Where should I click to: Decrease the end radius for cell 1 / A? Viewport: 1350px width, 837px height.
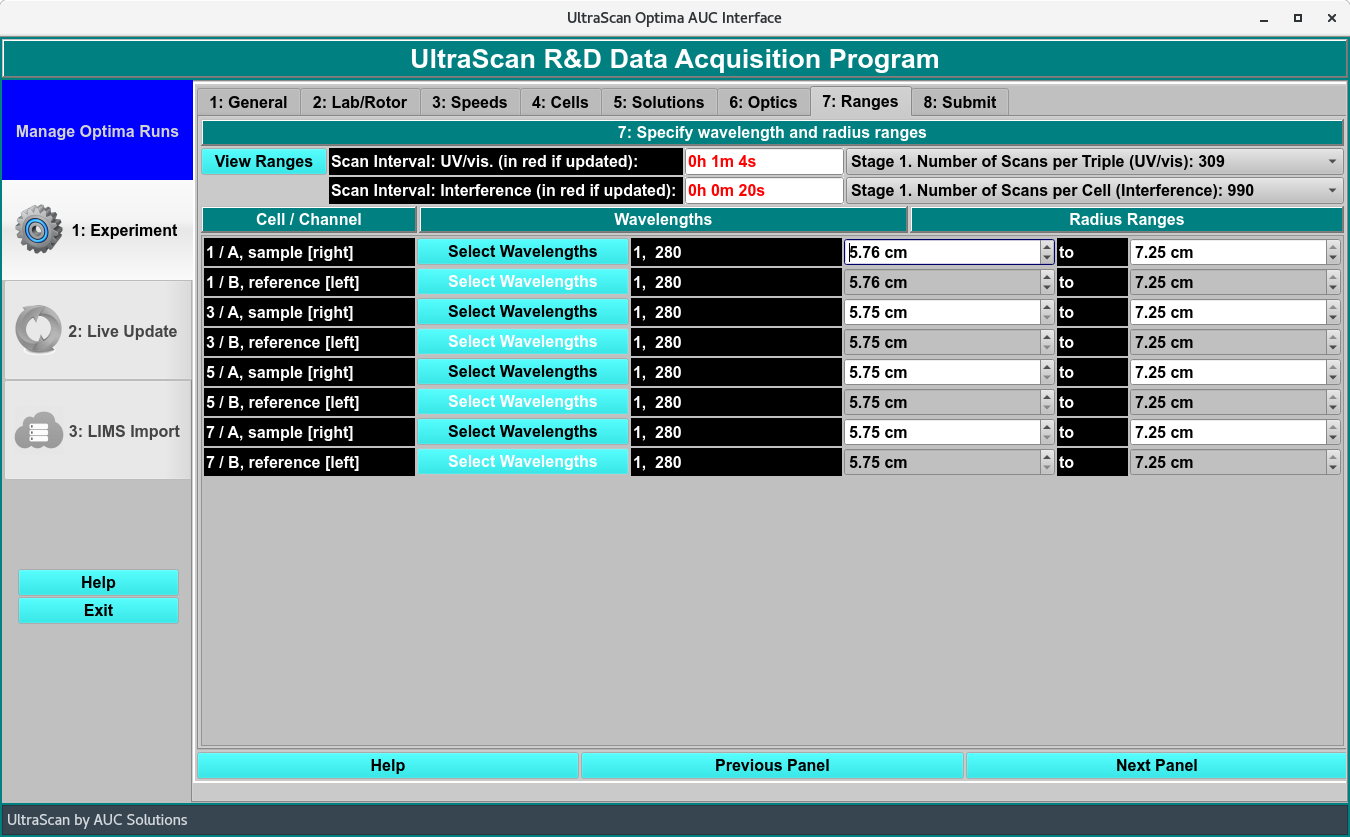pos(1333,258)
